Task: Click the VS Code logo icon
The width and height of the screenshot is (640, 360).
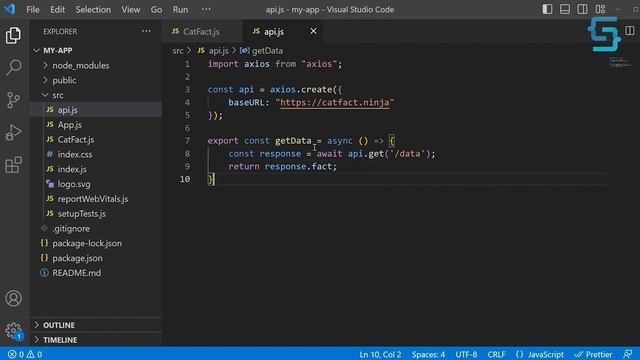Action: point(9,9)
